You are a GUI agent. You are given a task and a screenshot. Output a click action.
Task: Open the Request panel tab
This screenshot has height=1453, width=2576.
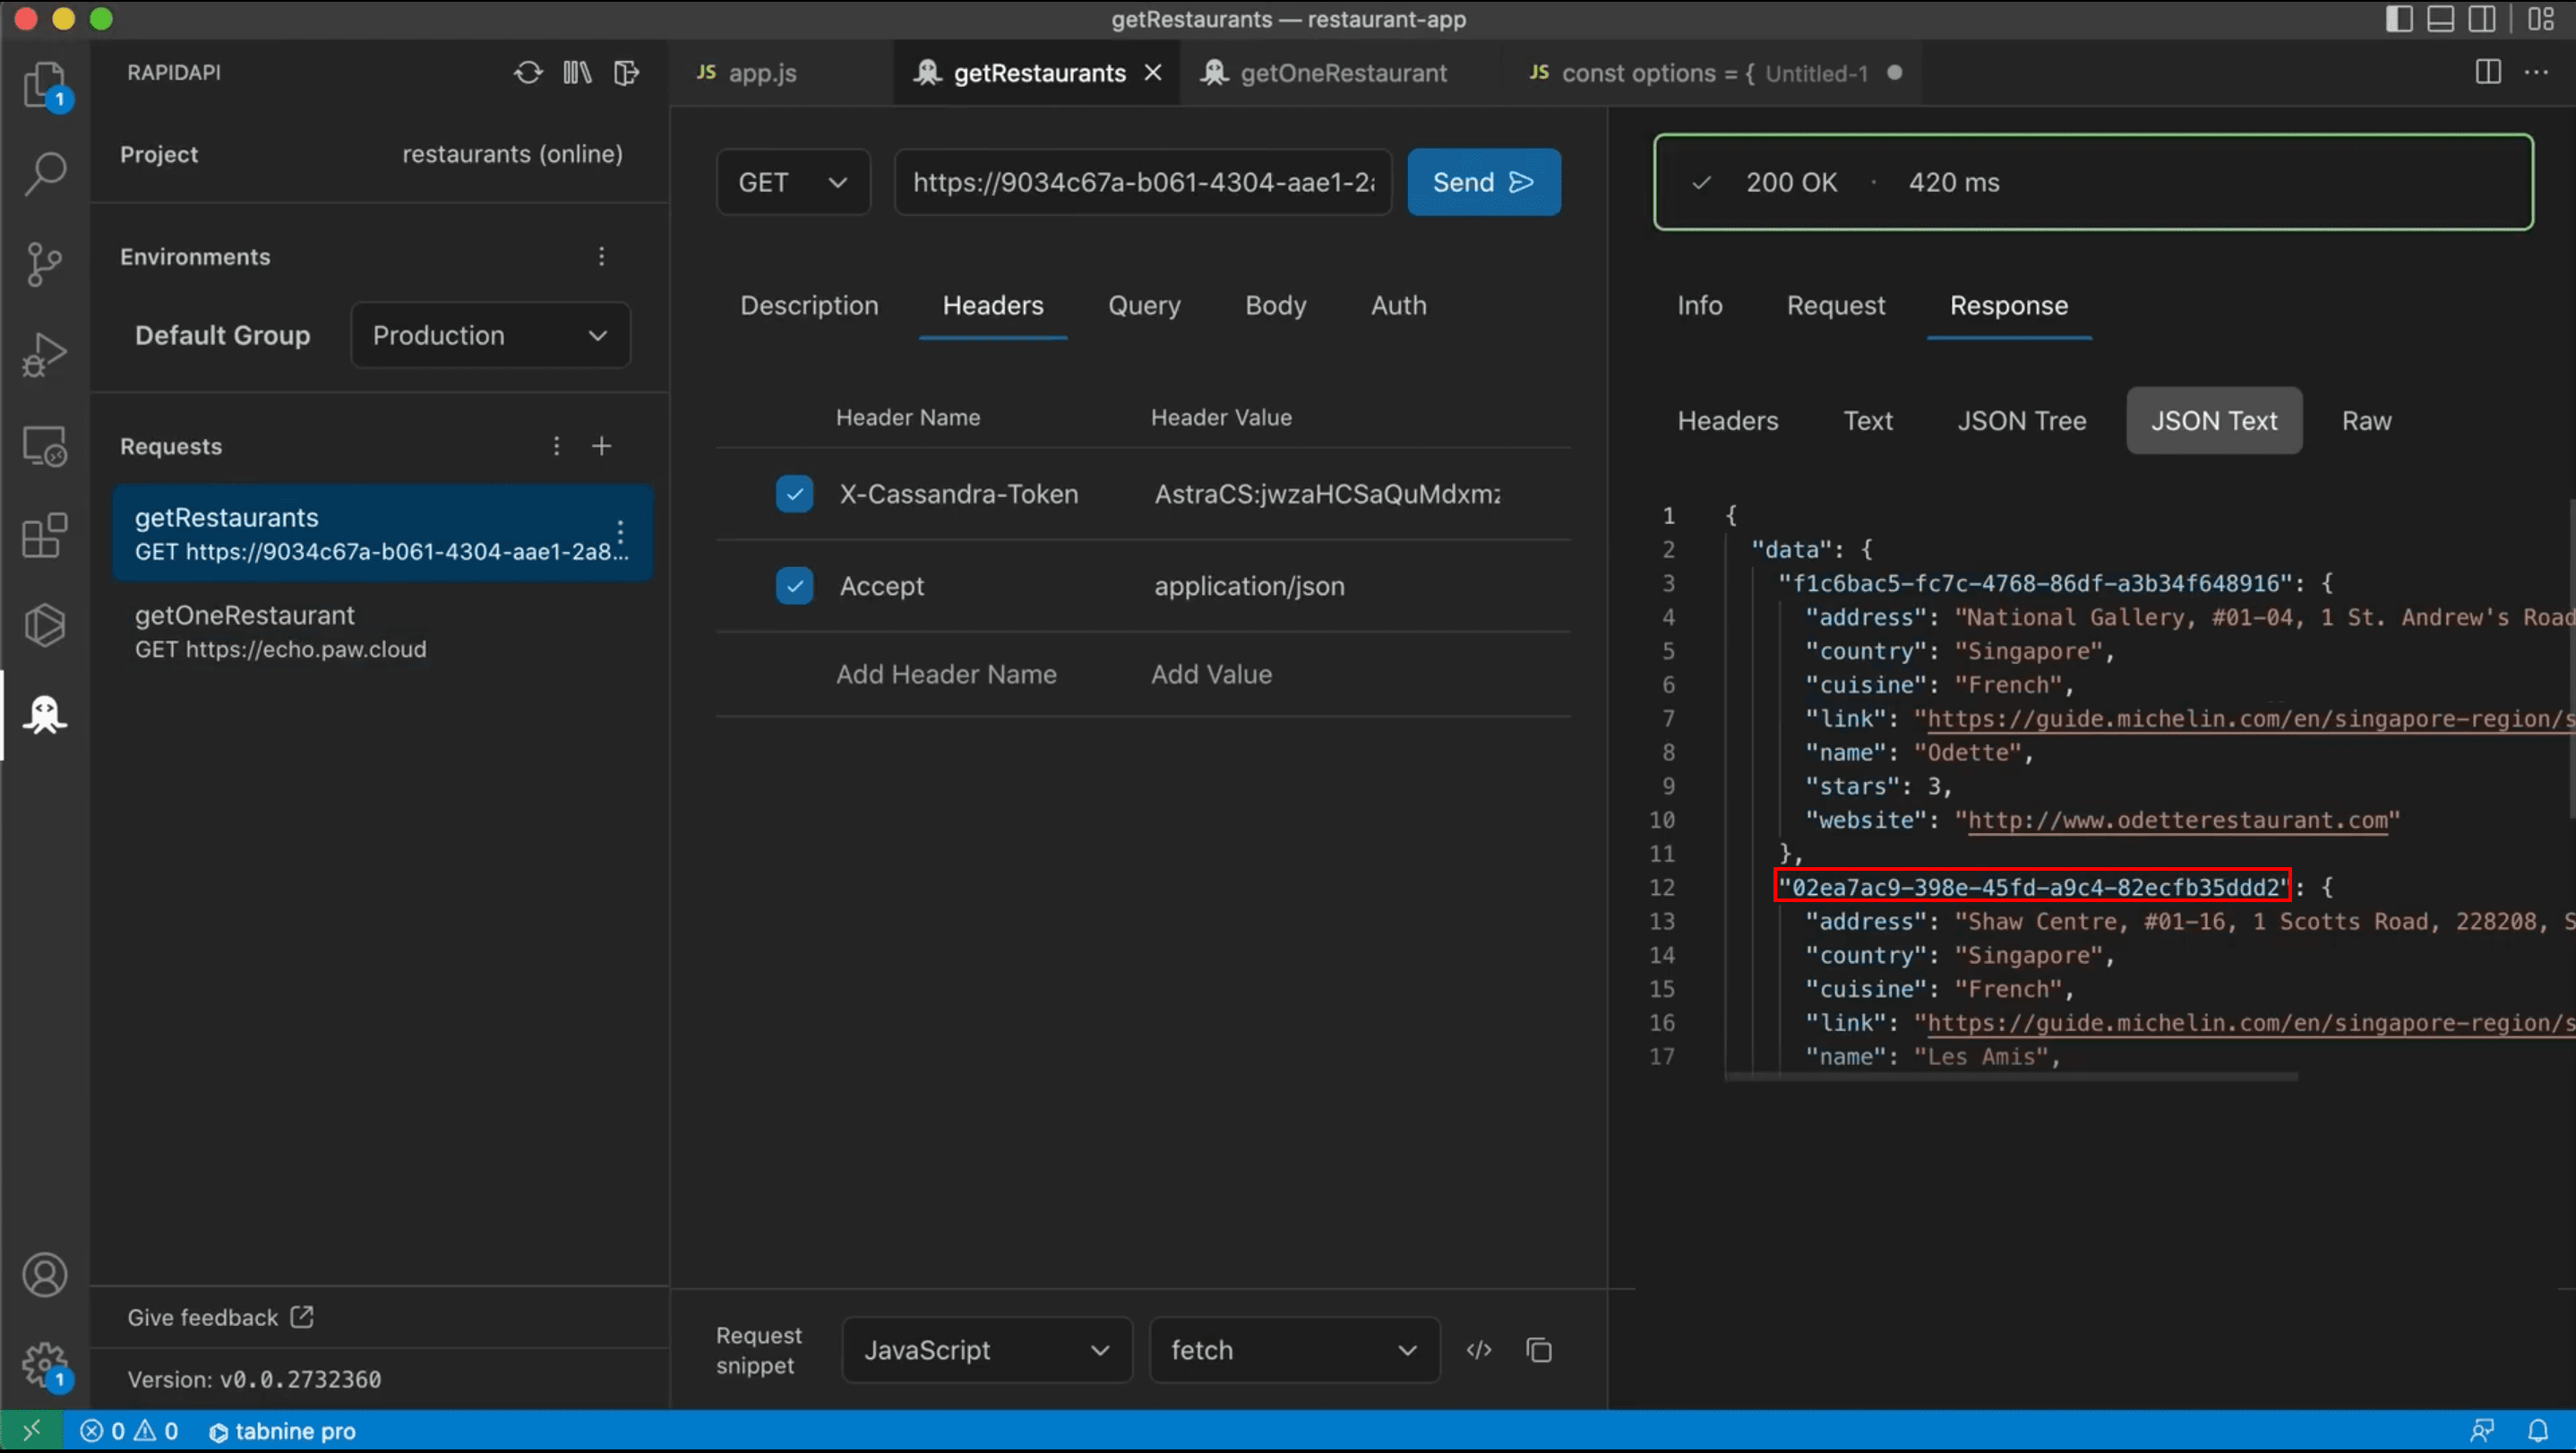click(x=1836, y=305)
